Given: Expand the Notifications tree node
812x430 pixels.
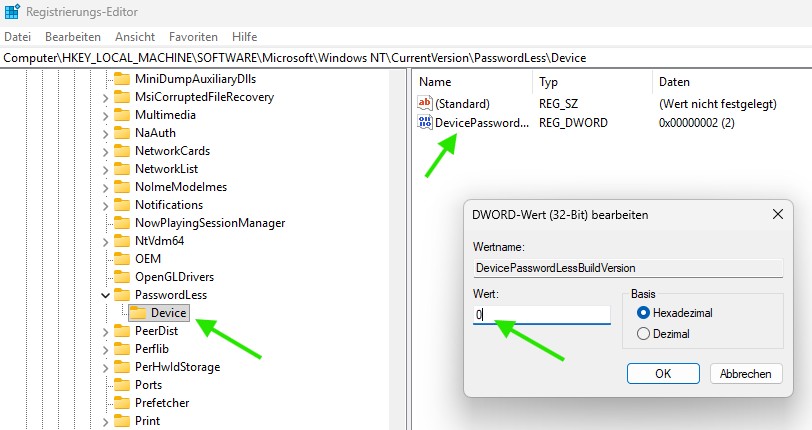Looking at the screenshot, I should coord(106,205).
